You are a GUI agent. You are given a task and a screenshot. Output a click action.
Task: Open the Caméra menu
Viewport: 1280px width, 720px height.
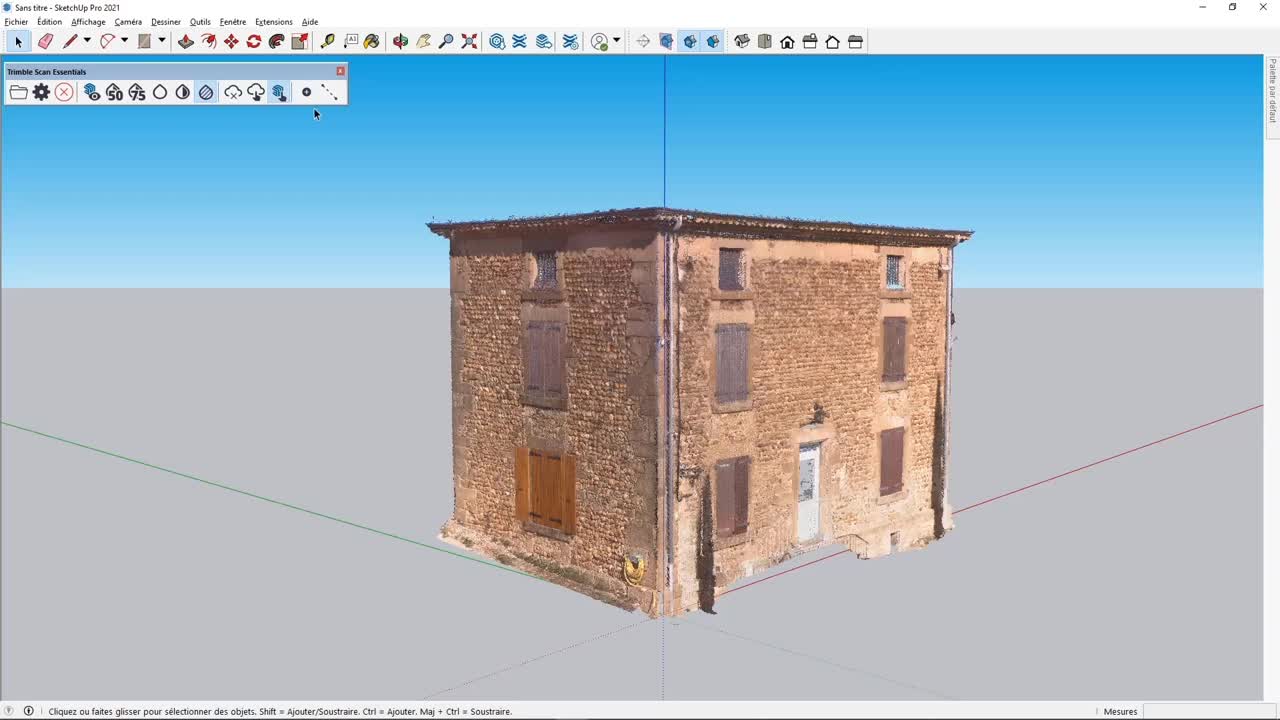tap(127, 21)
